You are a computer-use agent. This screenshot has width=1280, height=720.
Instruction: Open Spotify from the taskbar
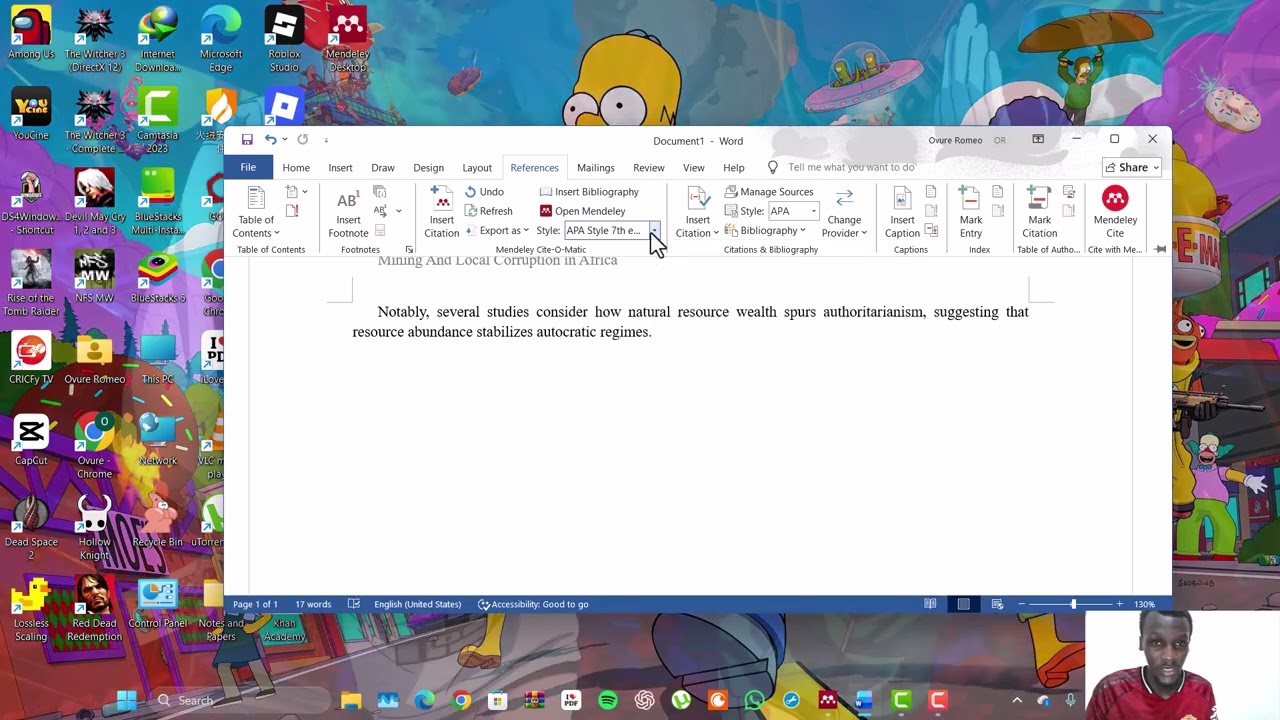pyautogui.click(x=607, y=700)
